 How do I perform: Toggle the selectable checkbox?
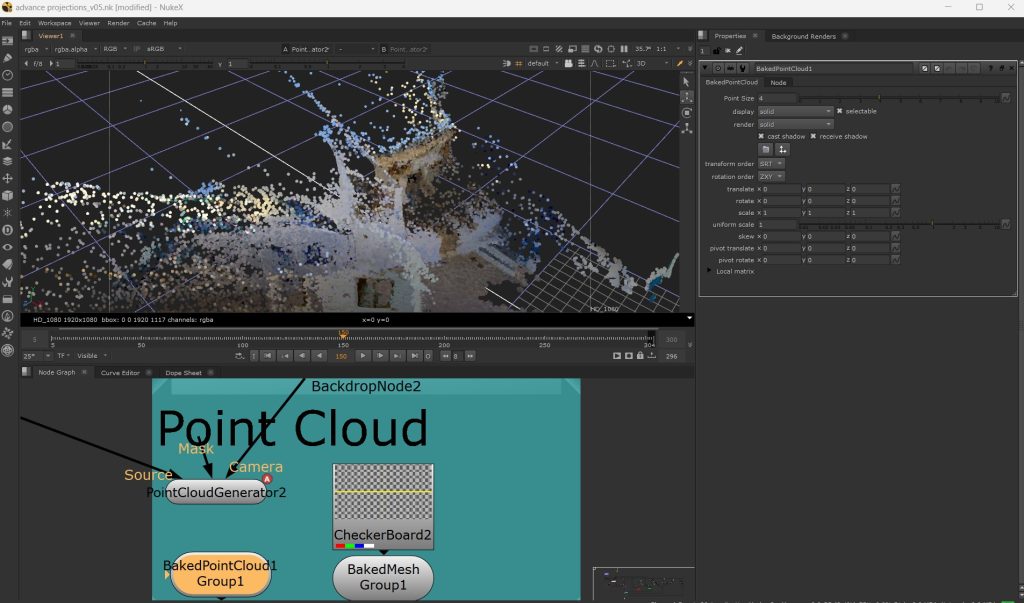pyautogui.click(x=840, y=111)
